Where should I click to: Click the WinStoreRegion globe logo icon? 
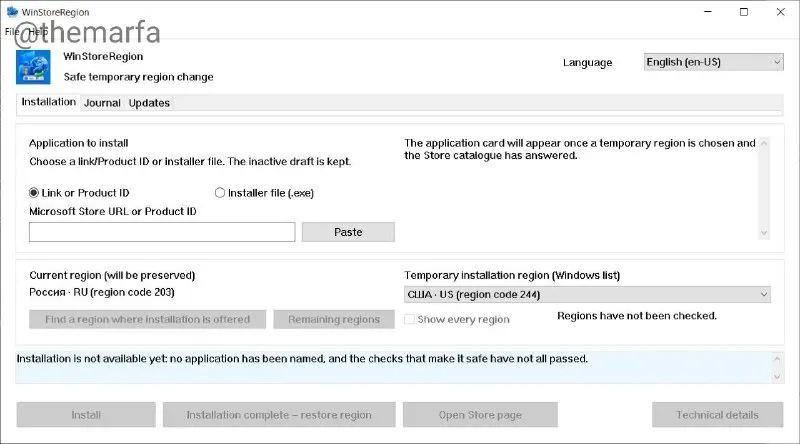pyautogui.click(x=33, y=67)
